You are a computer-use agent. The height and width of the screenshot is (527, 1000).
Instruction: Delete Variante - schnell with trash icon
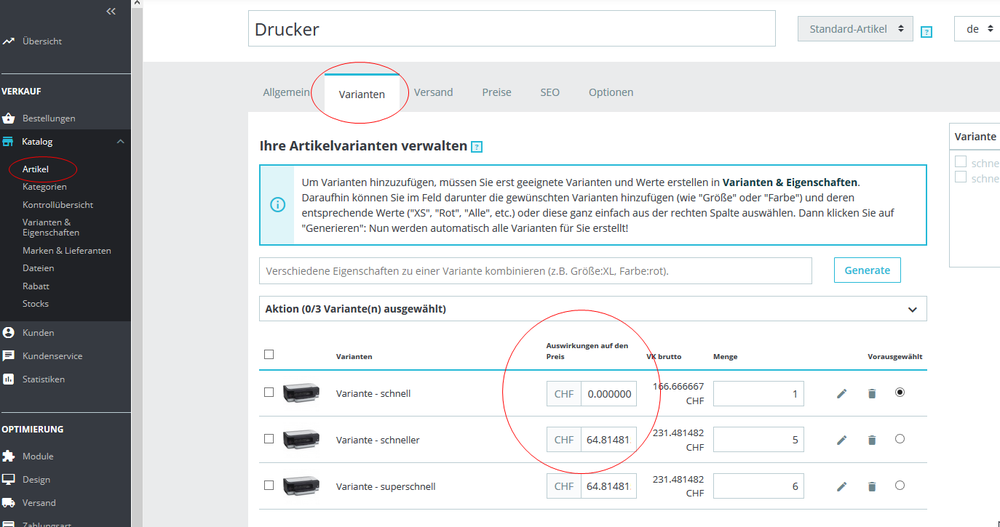pyautogui.click(x=872, y=394)
